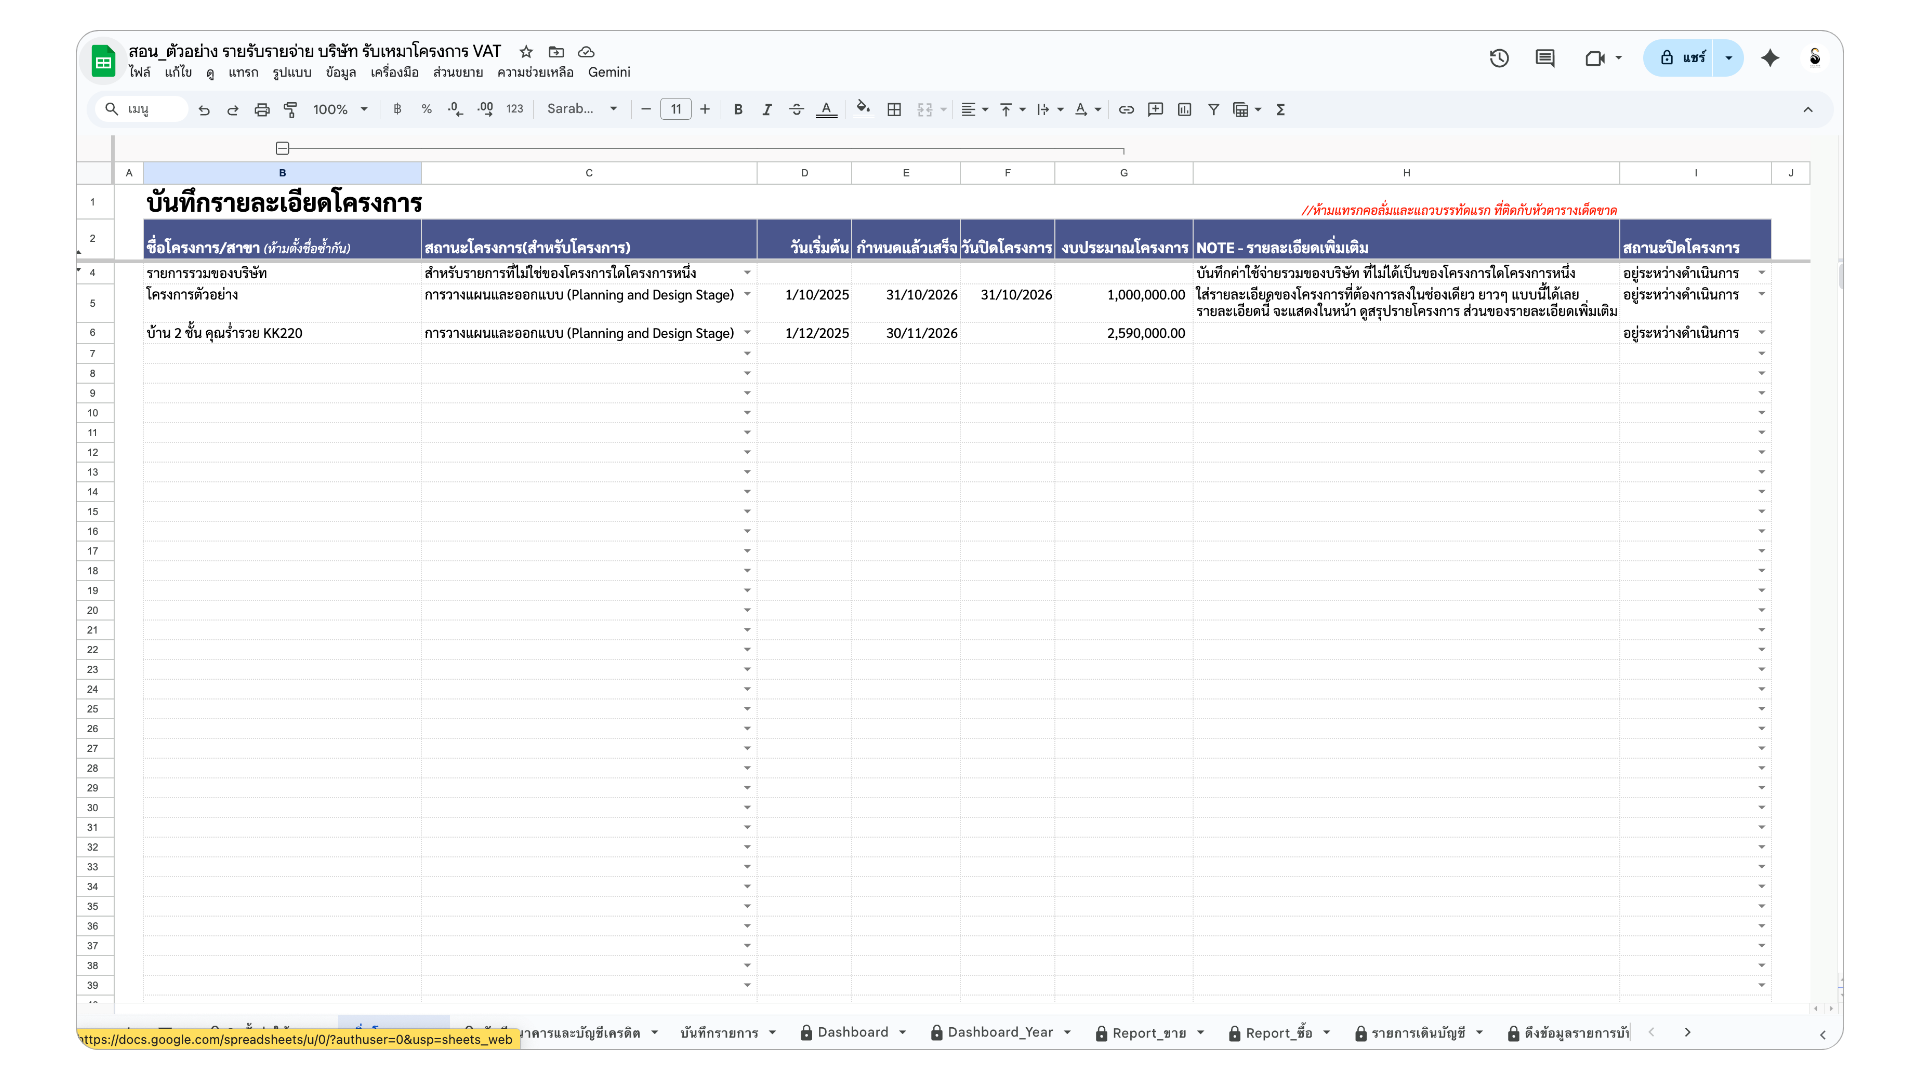Image resolution: width=1920 pixels, height=1080 pixels.
Task: Open the แทรก menu
Action: click(243, 72)
